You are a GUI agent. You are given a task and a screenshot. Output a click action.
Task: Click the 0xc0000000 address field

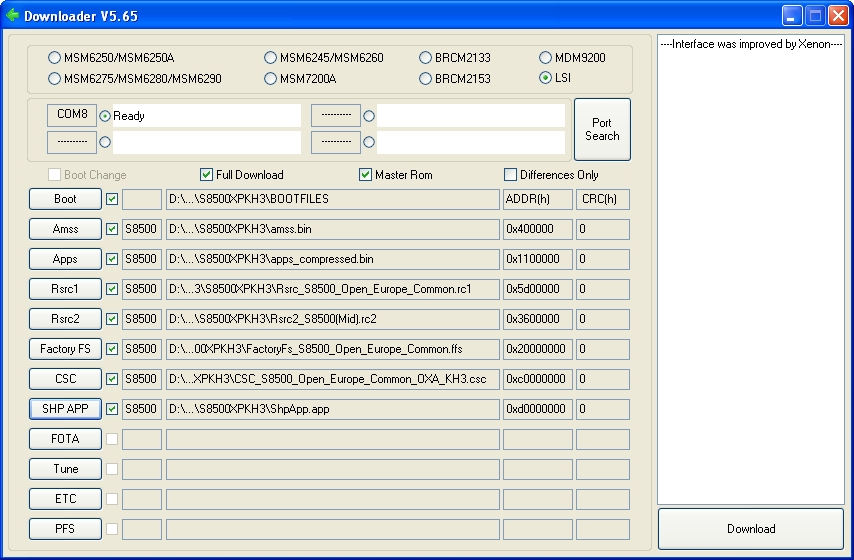click(538, 379)
